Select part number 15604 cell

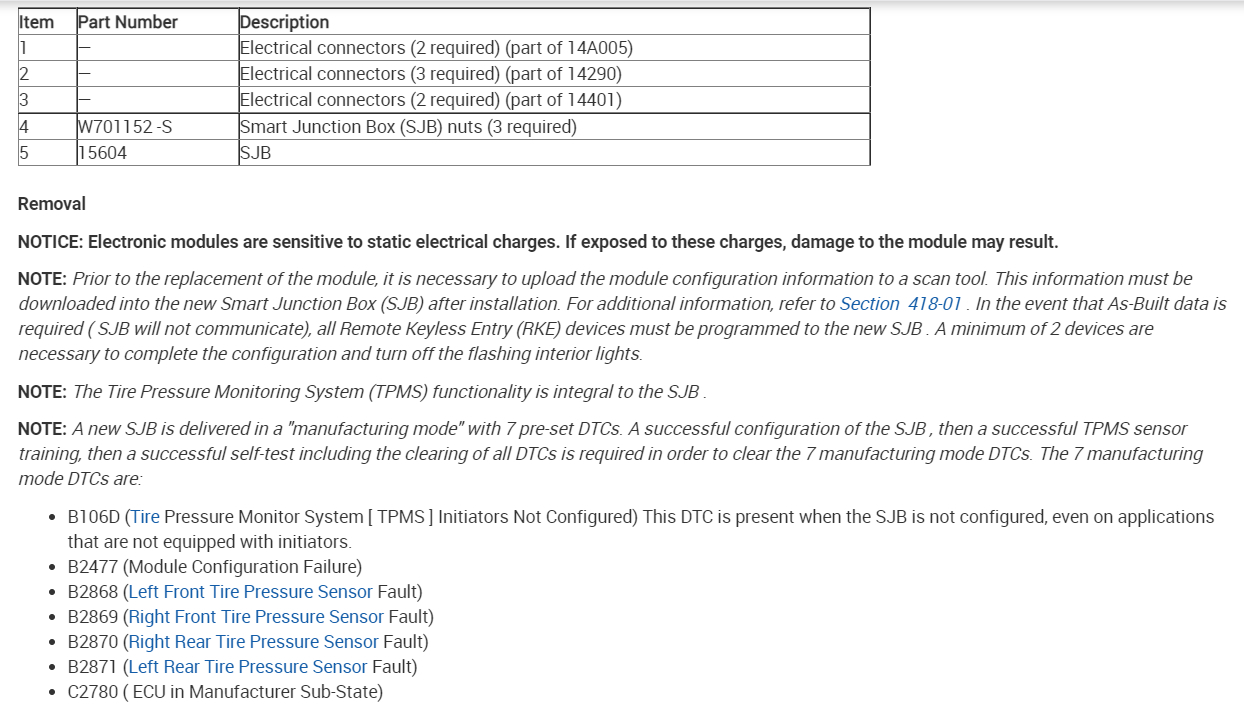click(x=102, y=153)
